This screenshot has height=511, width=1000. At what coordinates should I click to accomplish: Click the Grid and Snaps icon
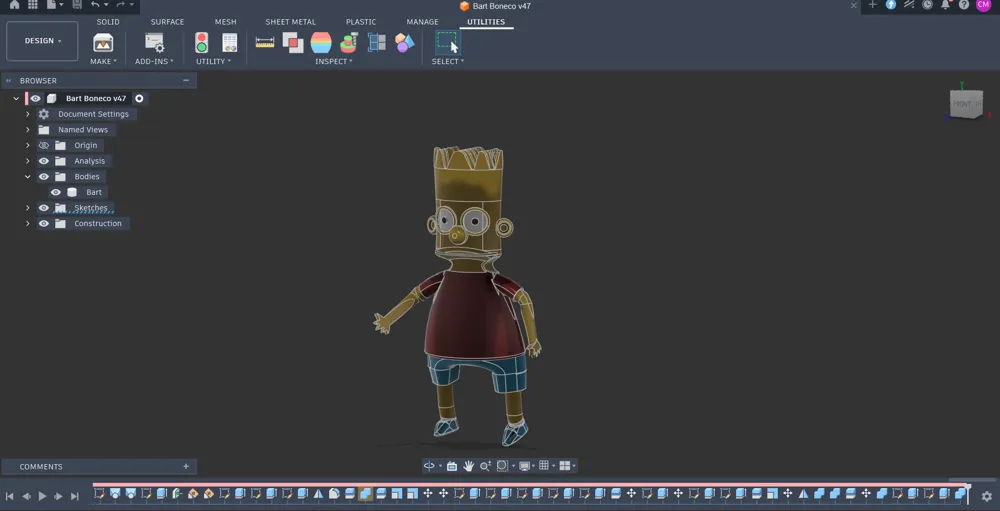(x=543, y=466)
